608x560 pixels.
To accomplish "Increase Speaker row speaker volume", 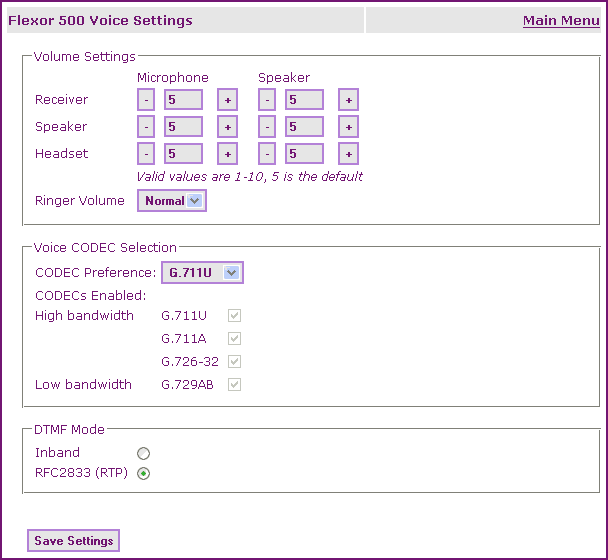I will [x=349, y=126].
